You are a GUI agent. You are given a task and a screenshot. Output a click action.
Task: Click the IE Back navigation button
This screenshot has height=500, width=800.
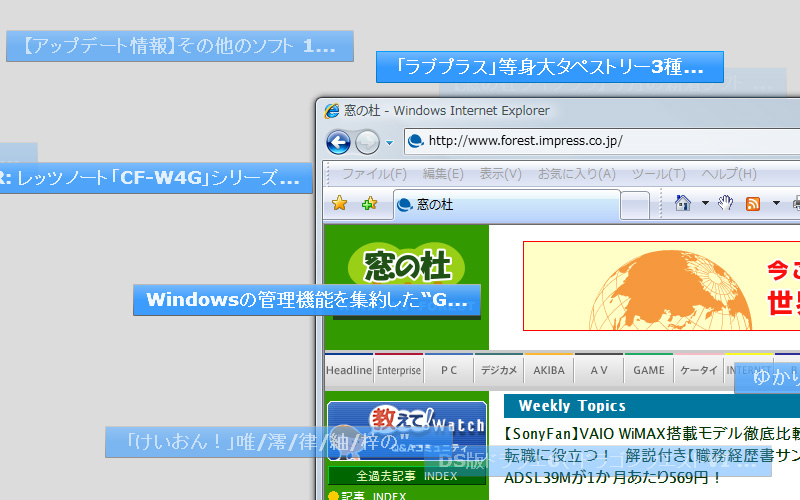338,142
